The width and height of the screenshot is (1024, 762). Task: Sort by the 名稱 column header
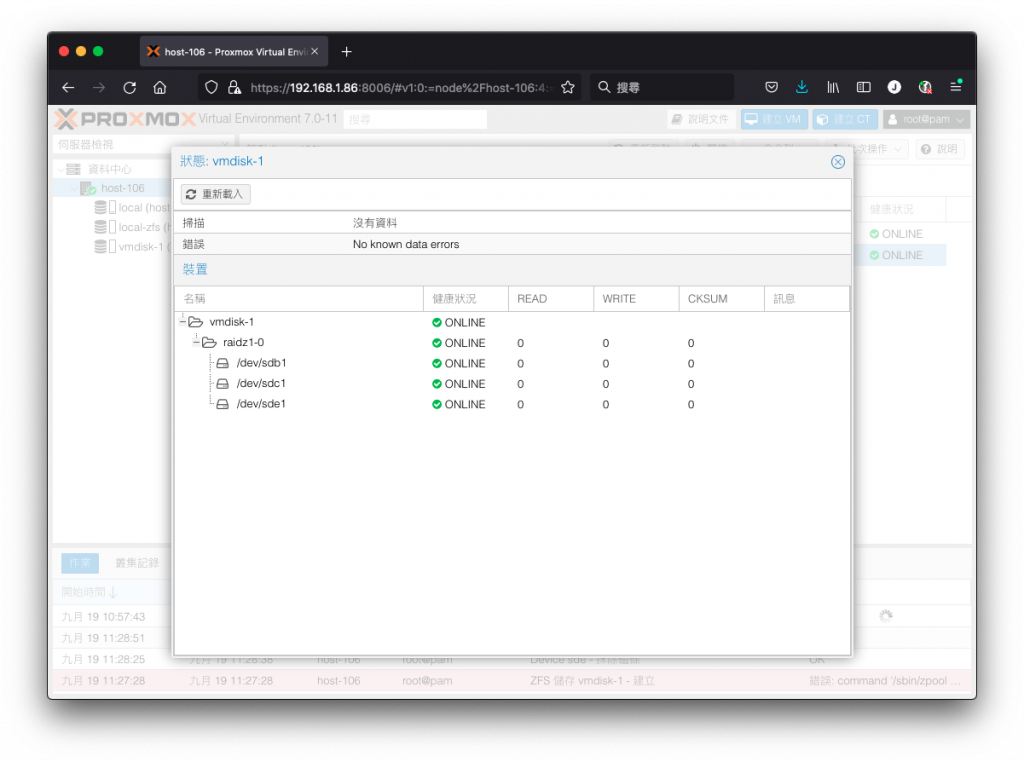pos(299,298)
